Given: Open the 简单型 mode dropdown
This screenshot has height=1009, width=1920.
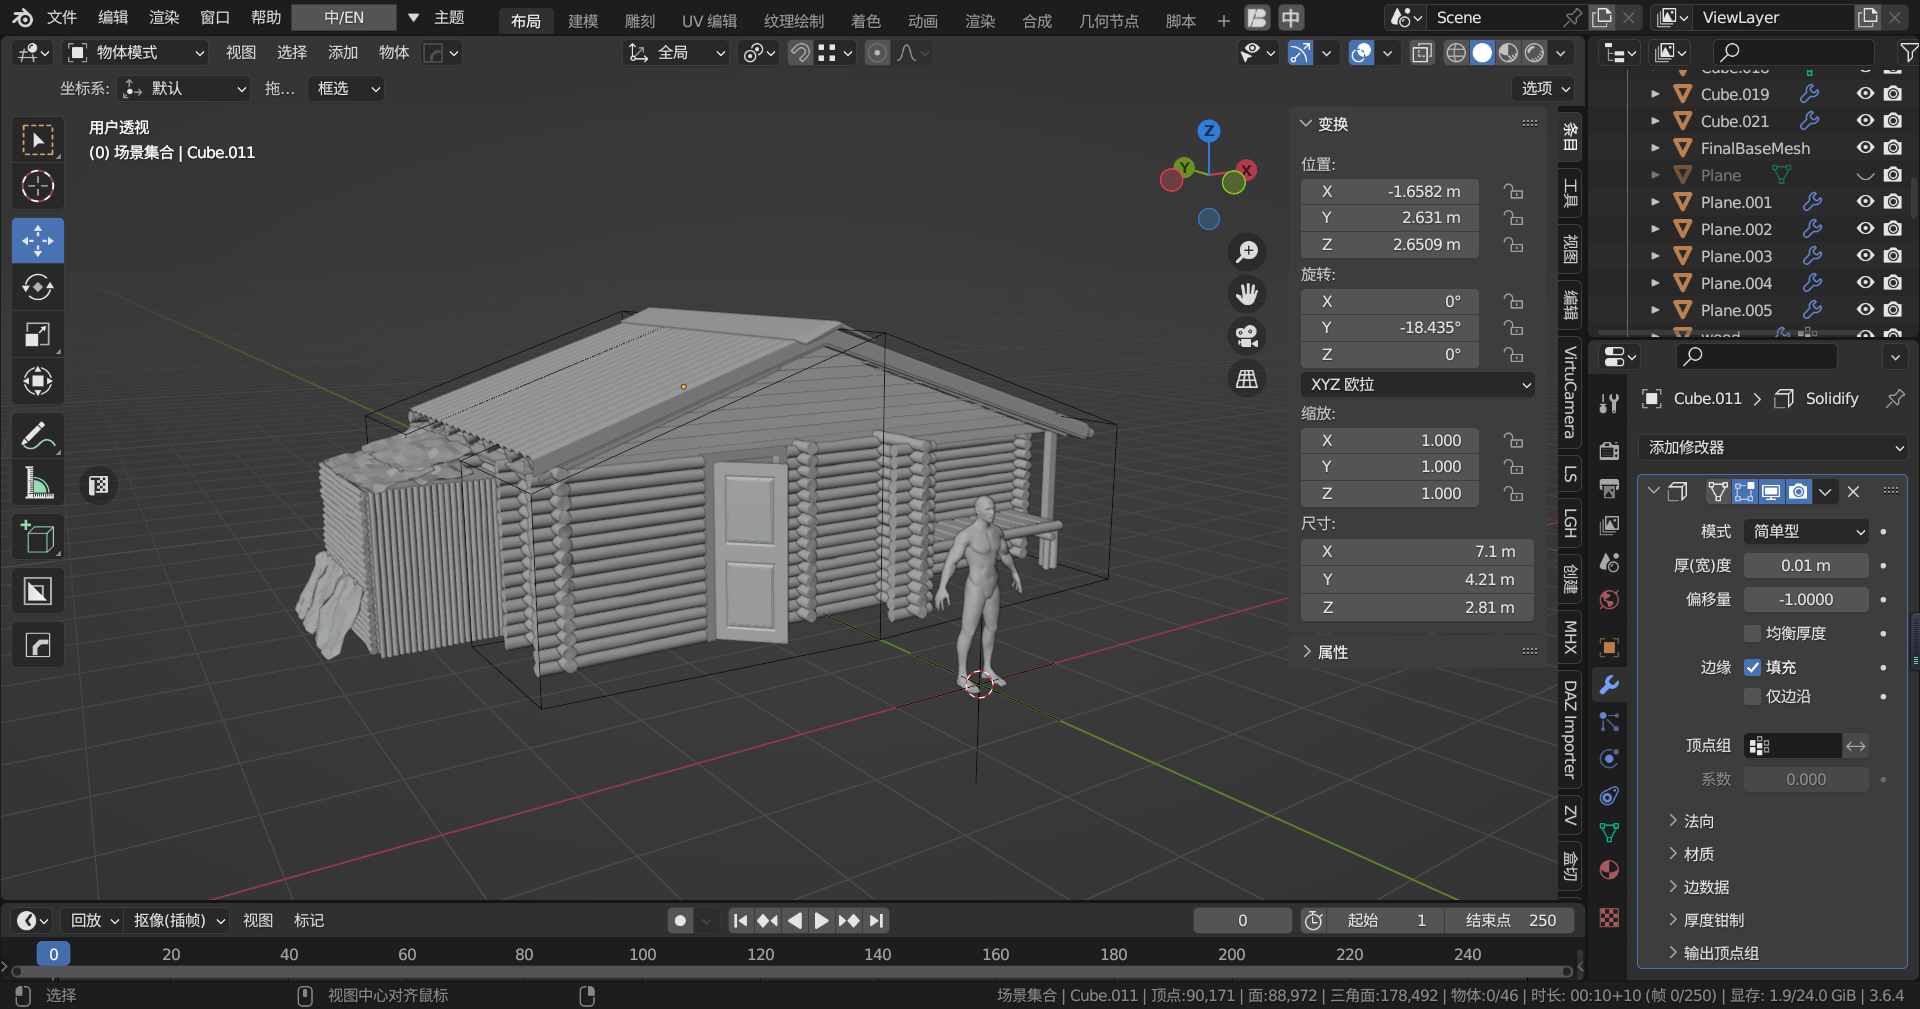Looking at the screenshot, I should click(1806, 531).
